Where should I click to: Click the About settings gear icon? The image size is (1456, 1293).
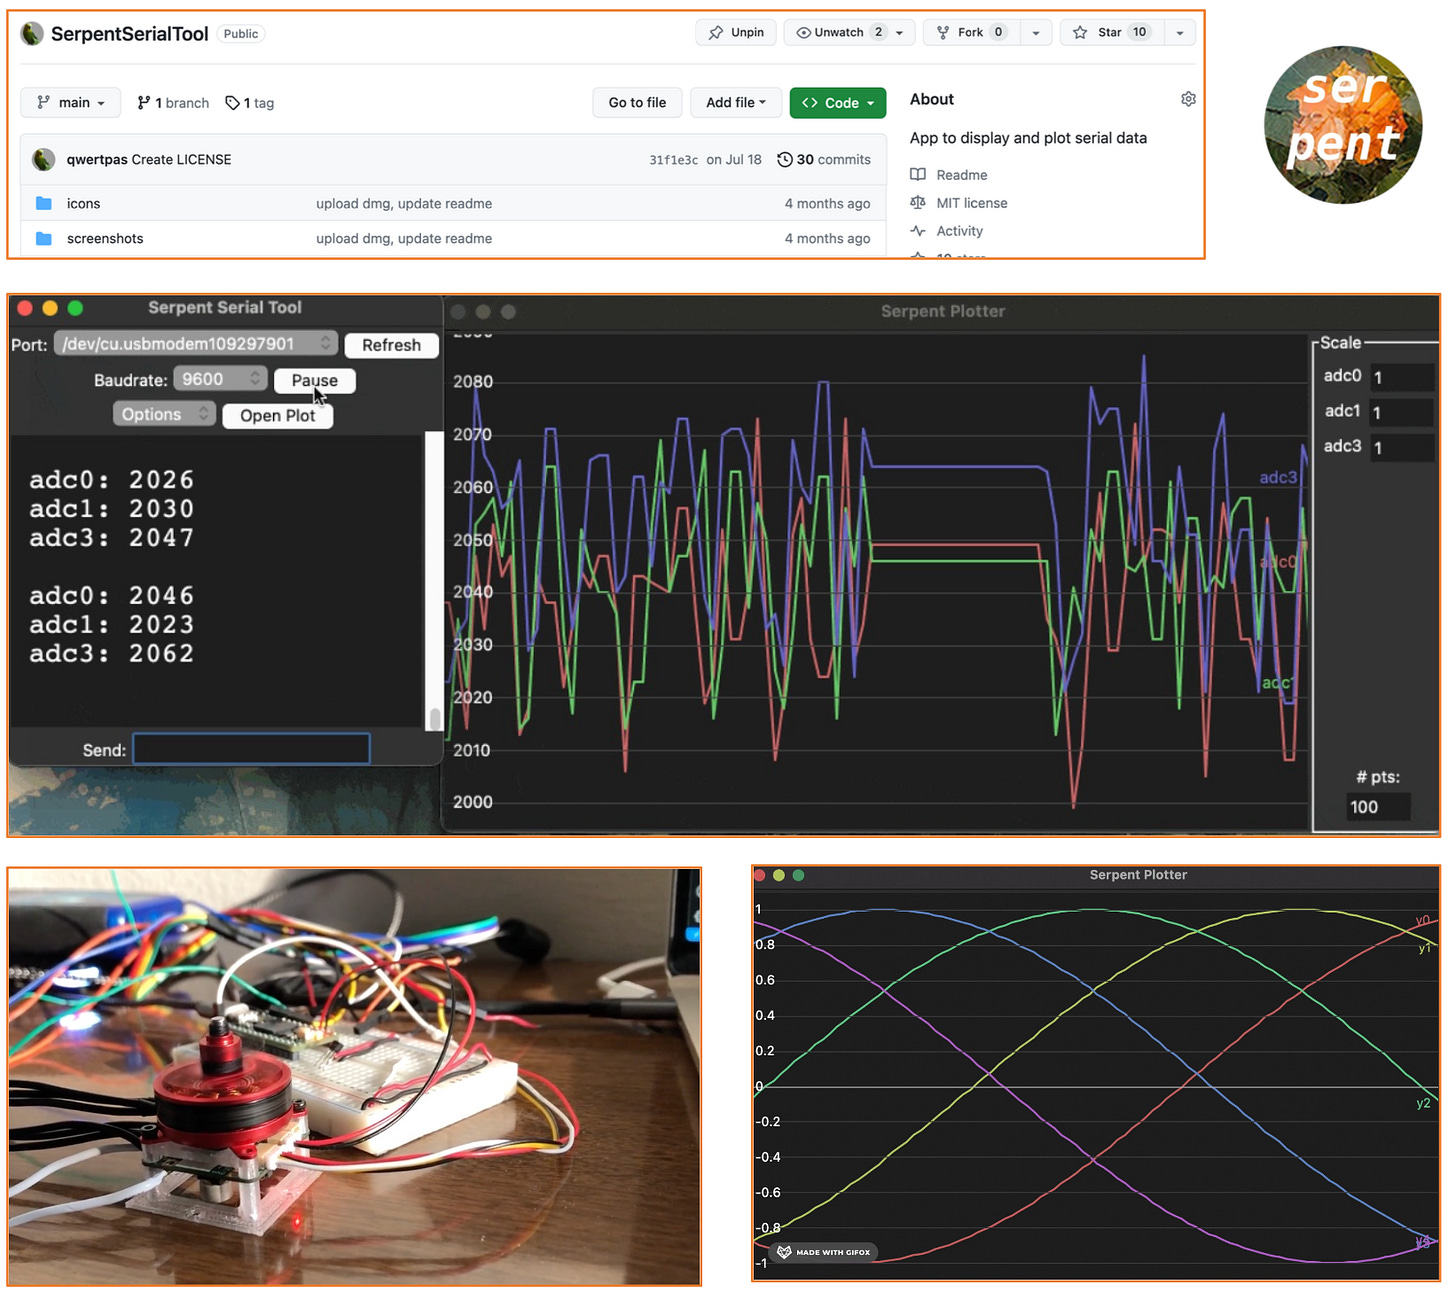(1188, 99)
